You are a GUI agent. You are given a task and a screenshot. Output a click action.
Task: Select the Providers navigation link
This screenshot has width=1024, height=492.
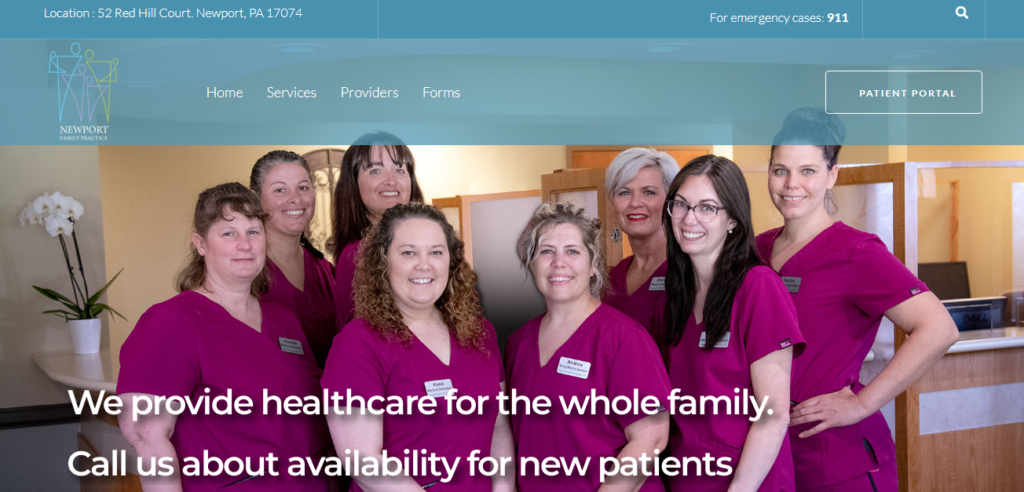tap(369, 93)
